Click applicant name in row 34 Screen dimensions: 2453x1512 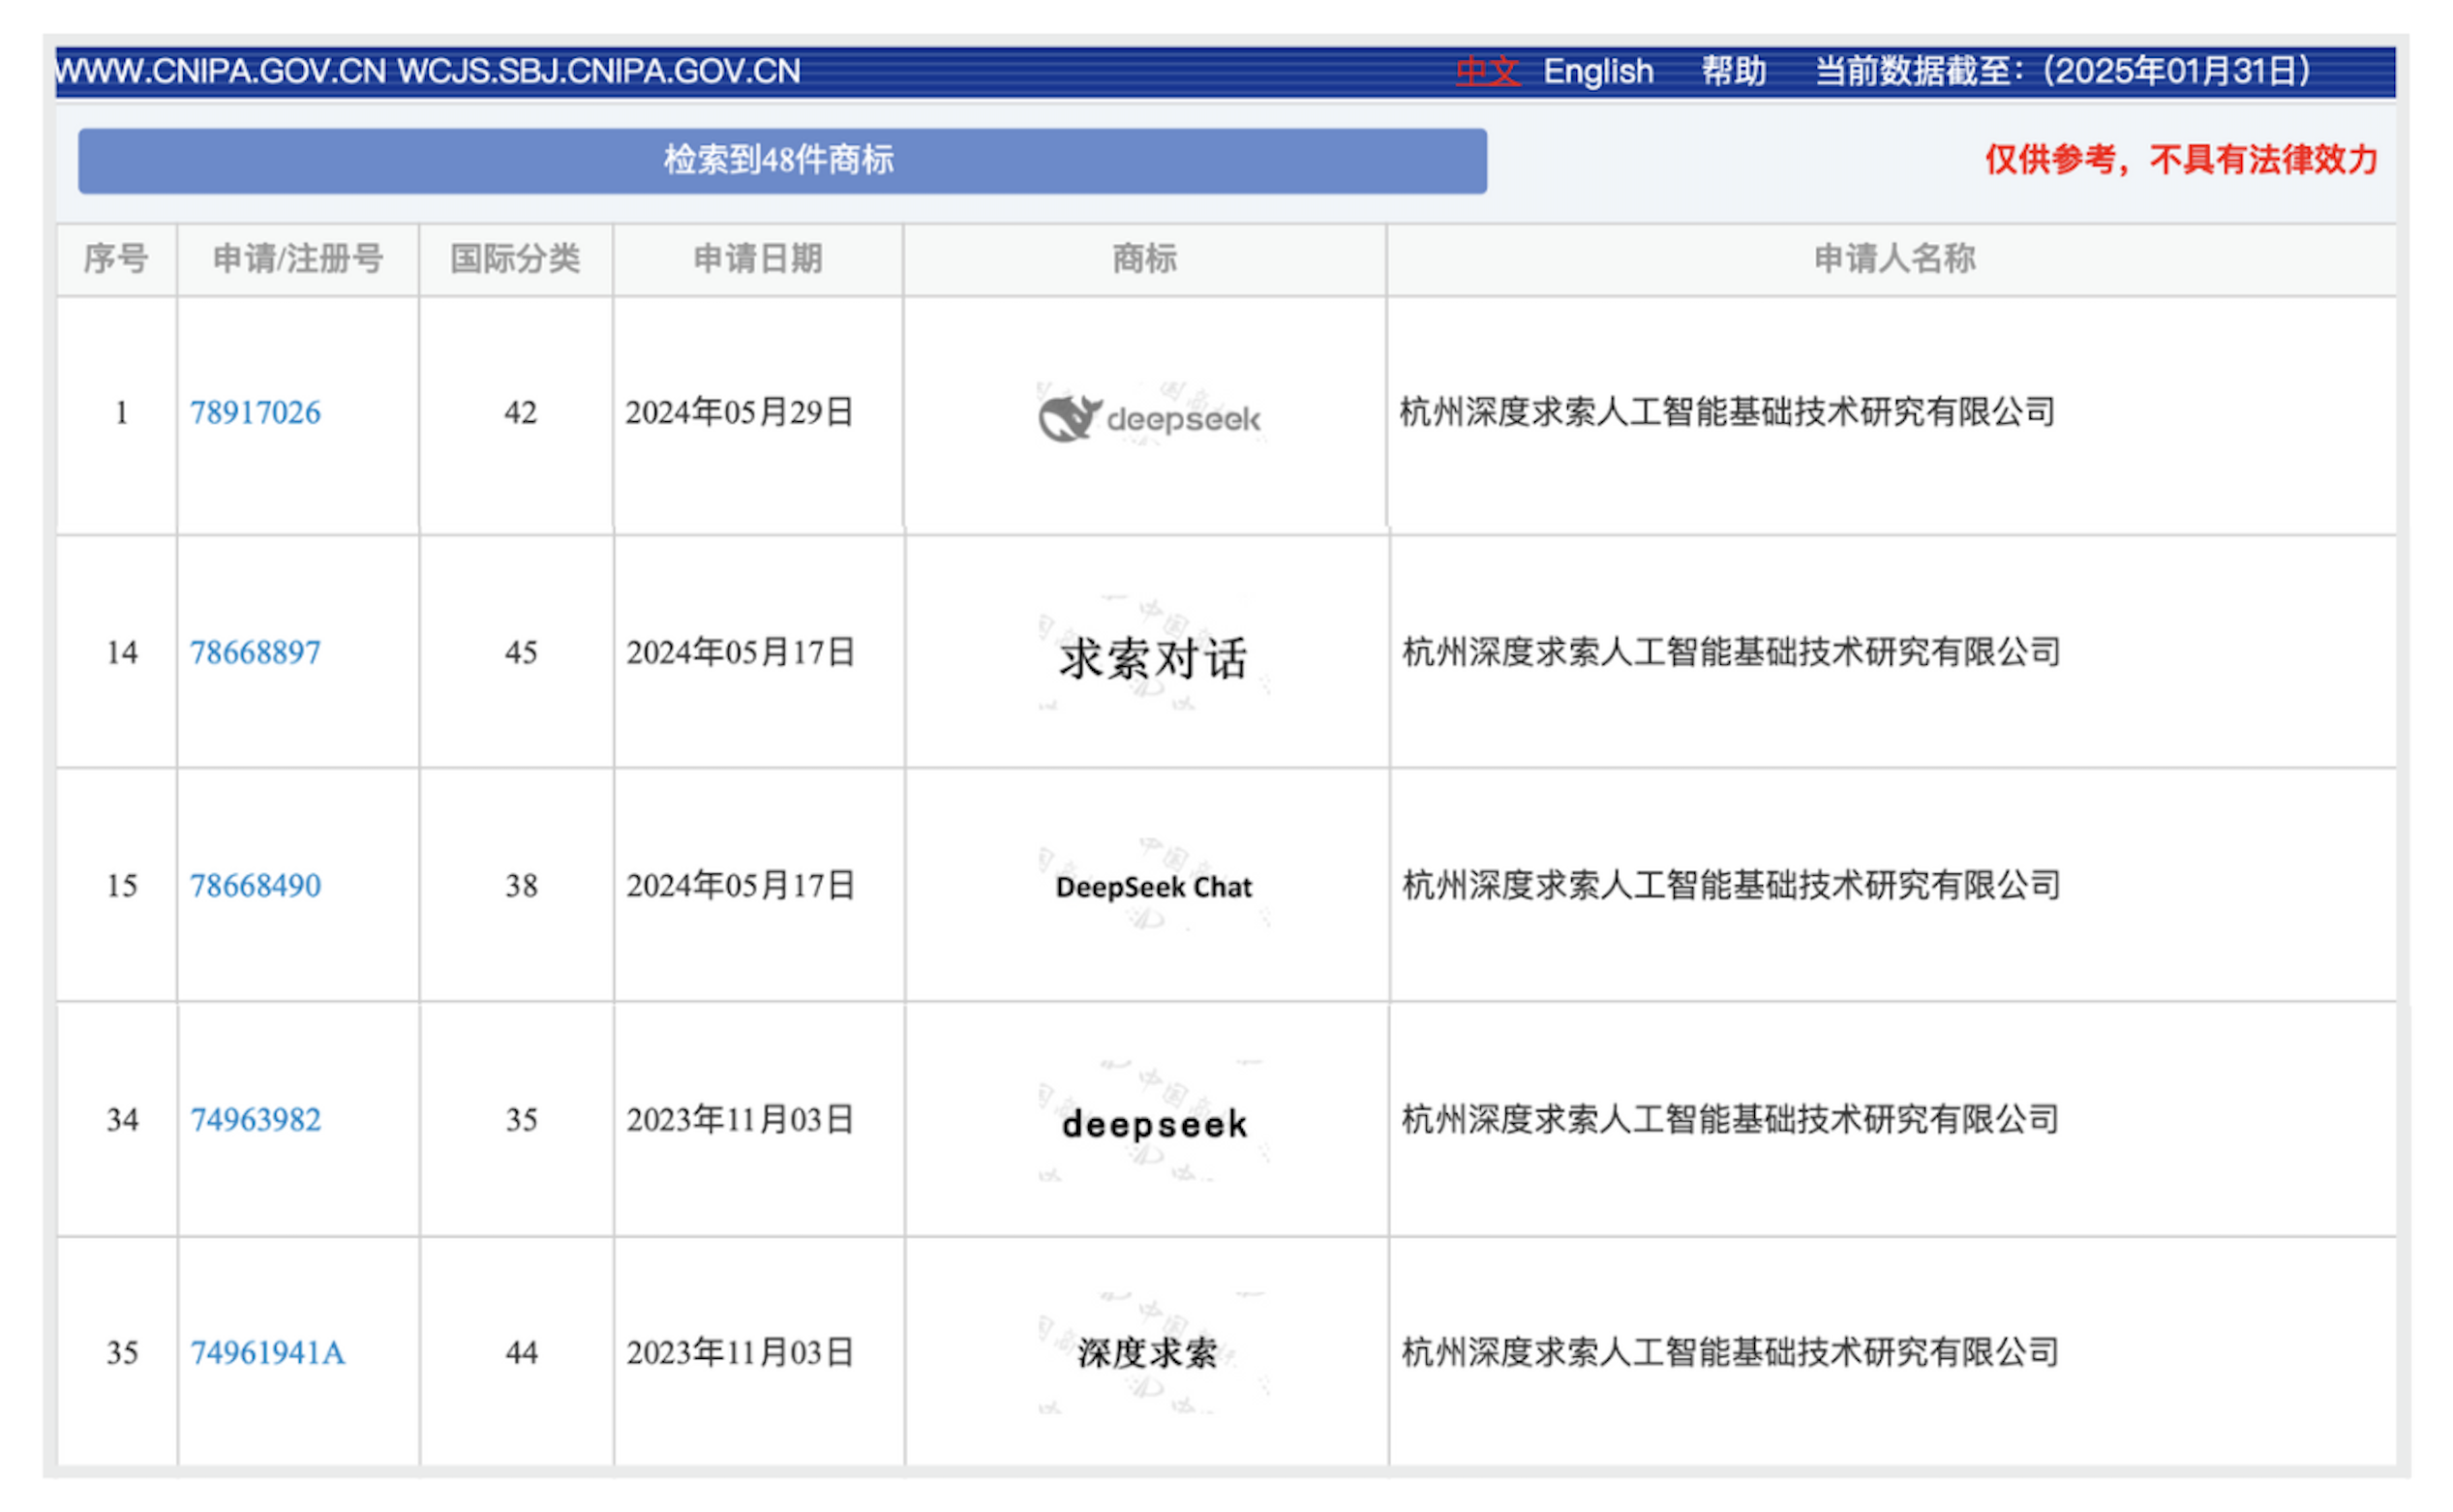[x=1730, y=1119]
